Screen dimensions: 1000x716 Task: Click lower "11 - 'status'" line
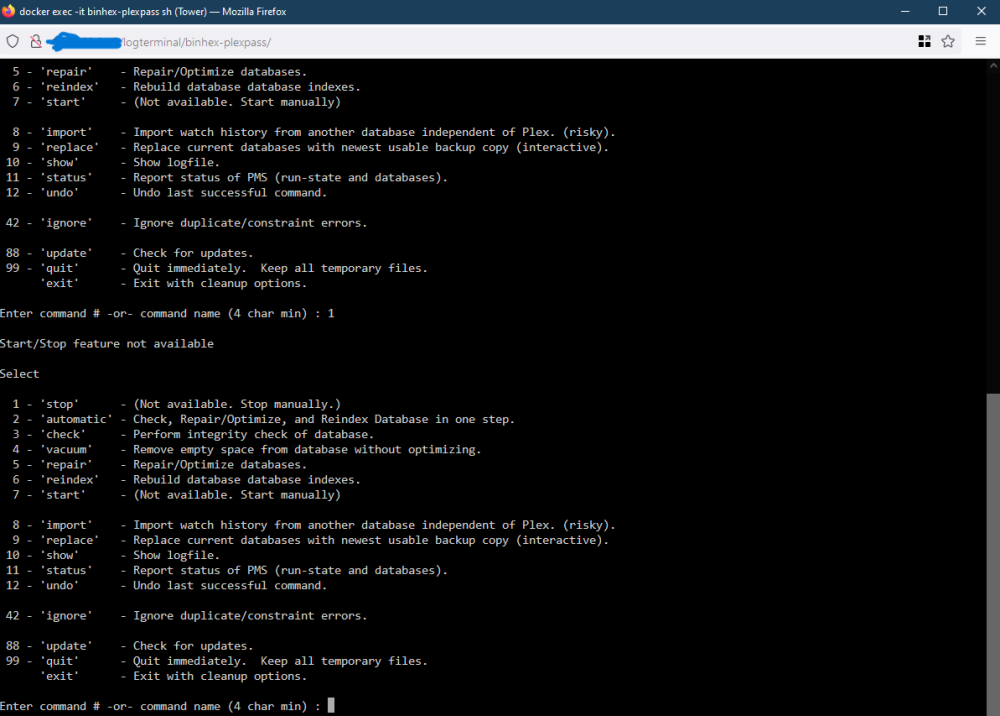[x=226, y=570]
